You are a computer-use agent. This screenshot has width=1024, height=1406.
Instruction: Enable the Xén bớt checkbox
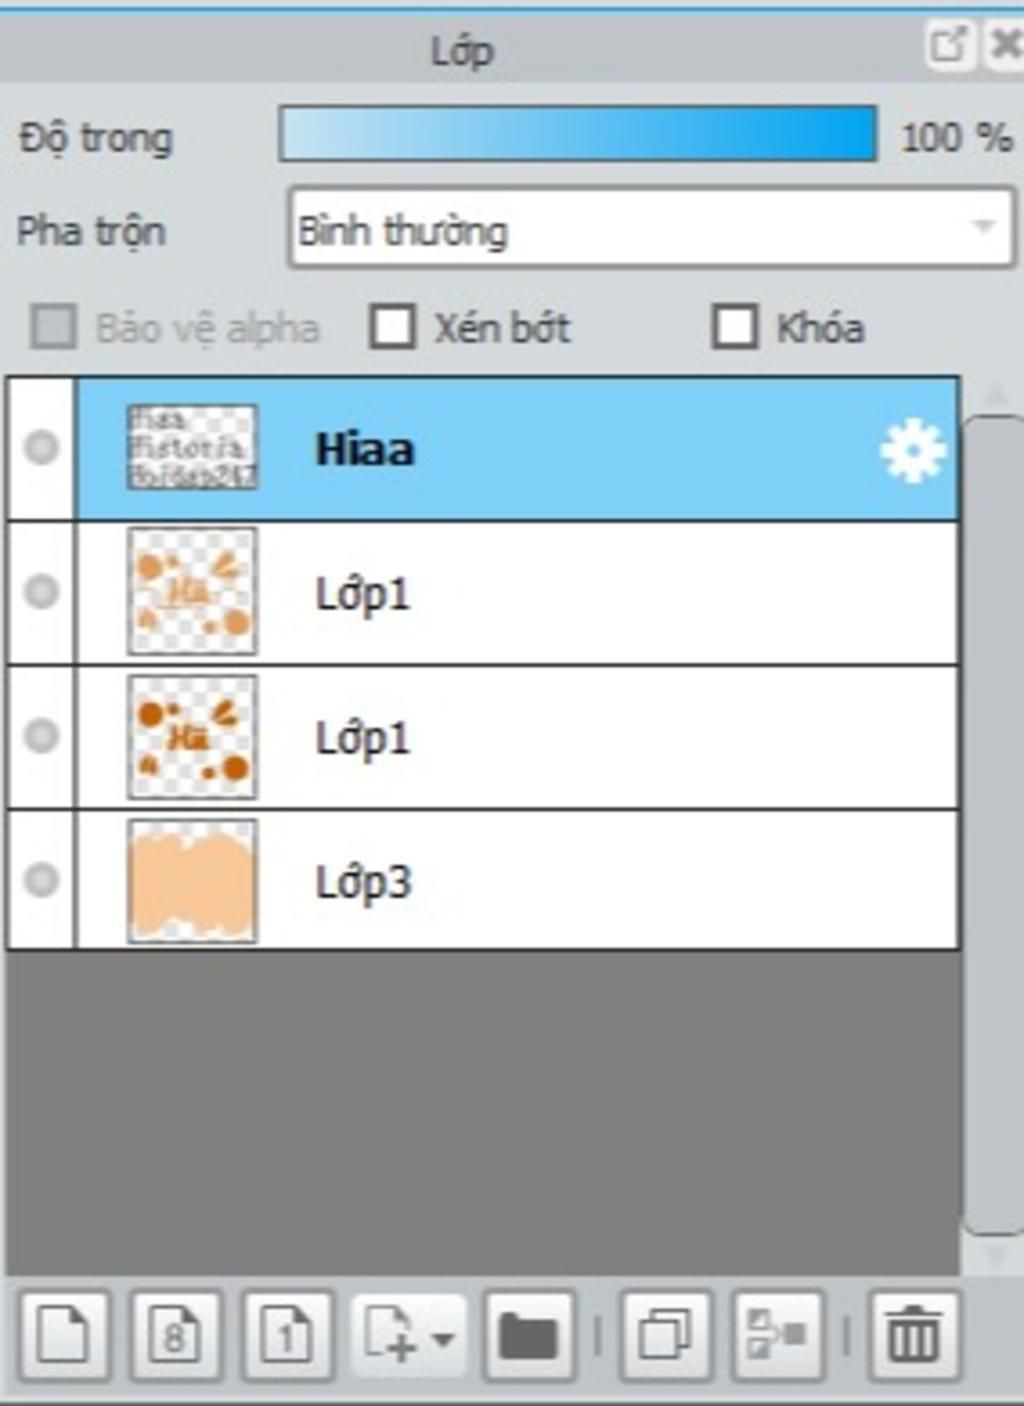pyautogui.click(x=392, y=327)
